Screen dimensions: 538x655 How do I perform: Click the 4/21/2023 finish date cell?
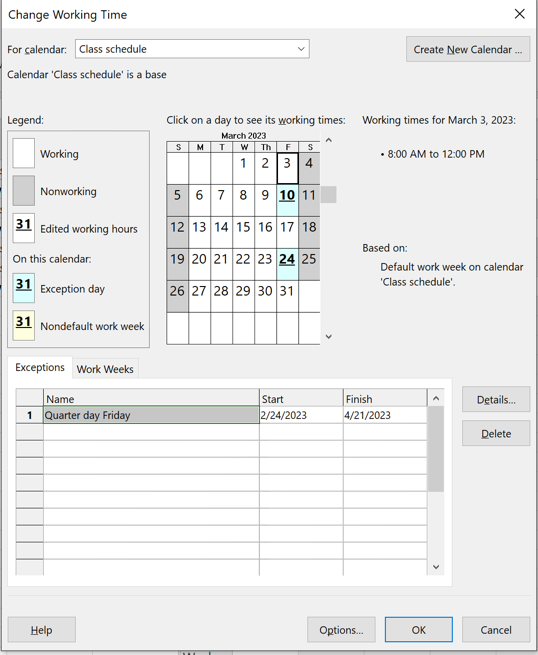[385, 415]
